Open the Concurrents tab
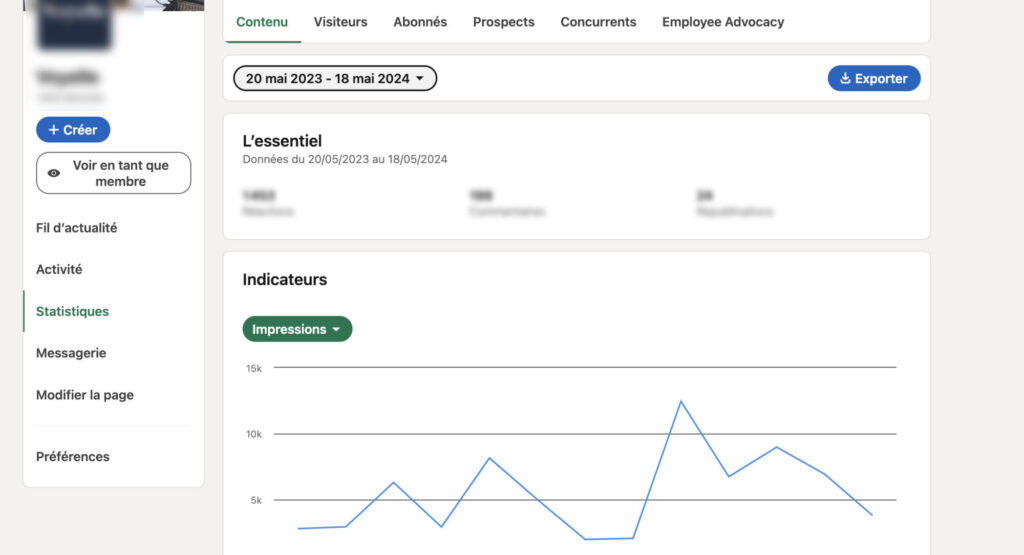 coord(598,22)
